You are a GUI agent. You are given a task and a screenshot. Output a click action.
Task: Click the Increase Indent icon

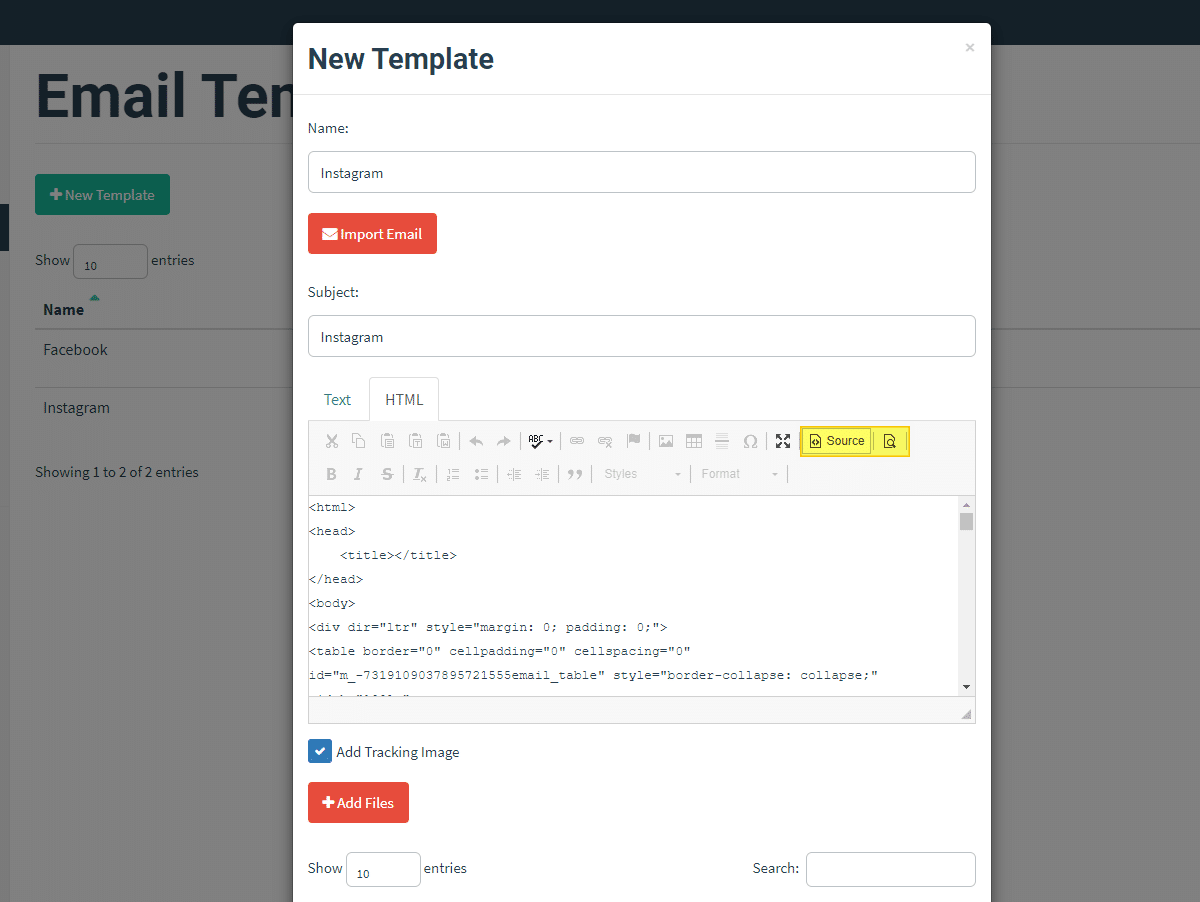tap(542, 474)
